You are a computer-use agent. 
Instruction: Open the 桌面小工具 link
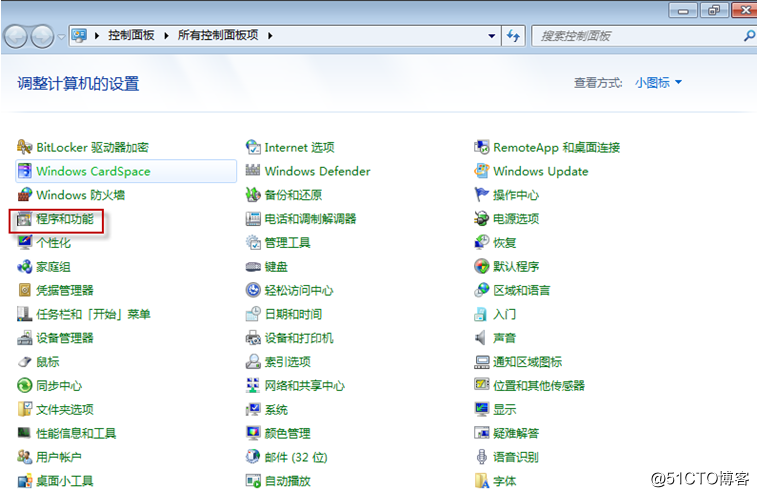coord(64,481)
